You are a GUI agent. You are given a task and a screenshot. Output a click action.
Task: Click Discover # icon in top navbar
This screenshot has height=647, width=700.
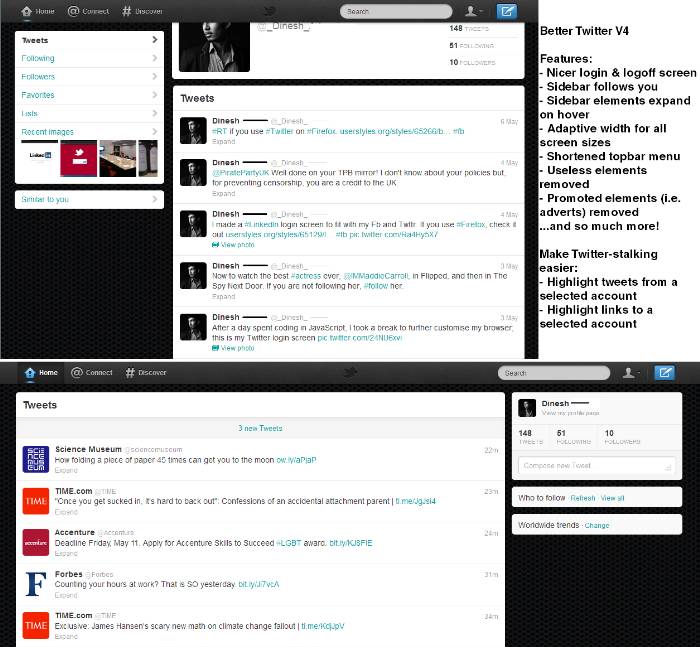[127, 11]
